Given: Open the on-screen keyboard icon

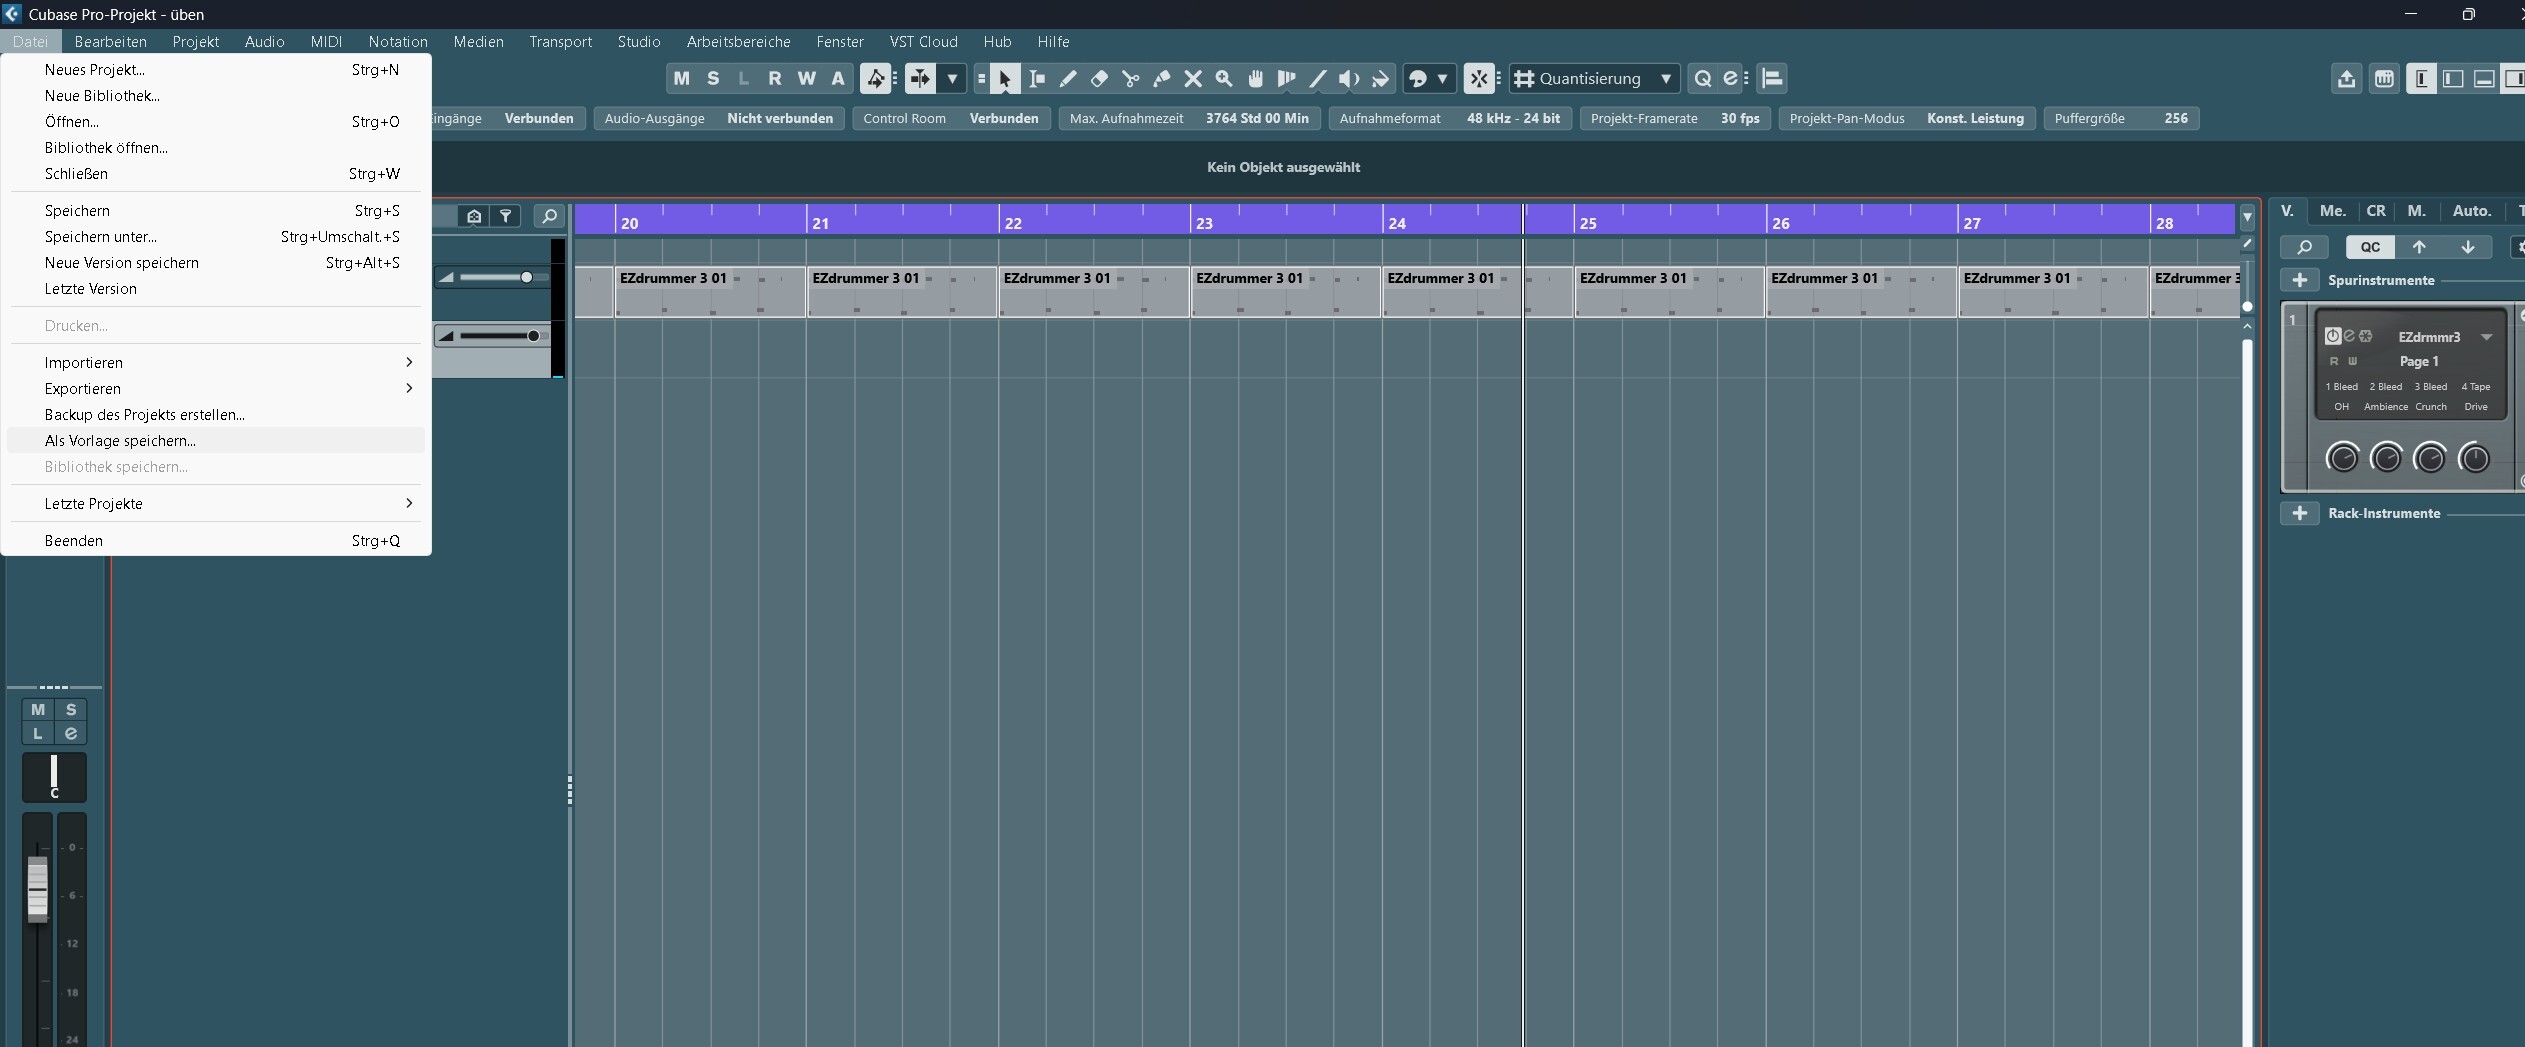Looking at the screenshot, I should click(x=2385, y=79).
